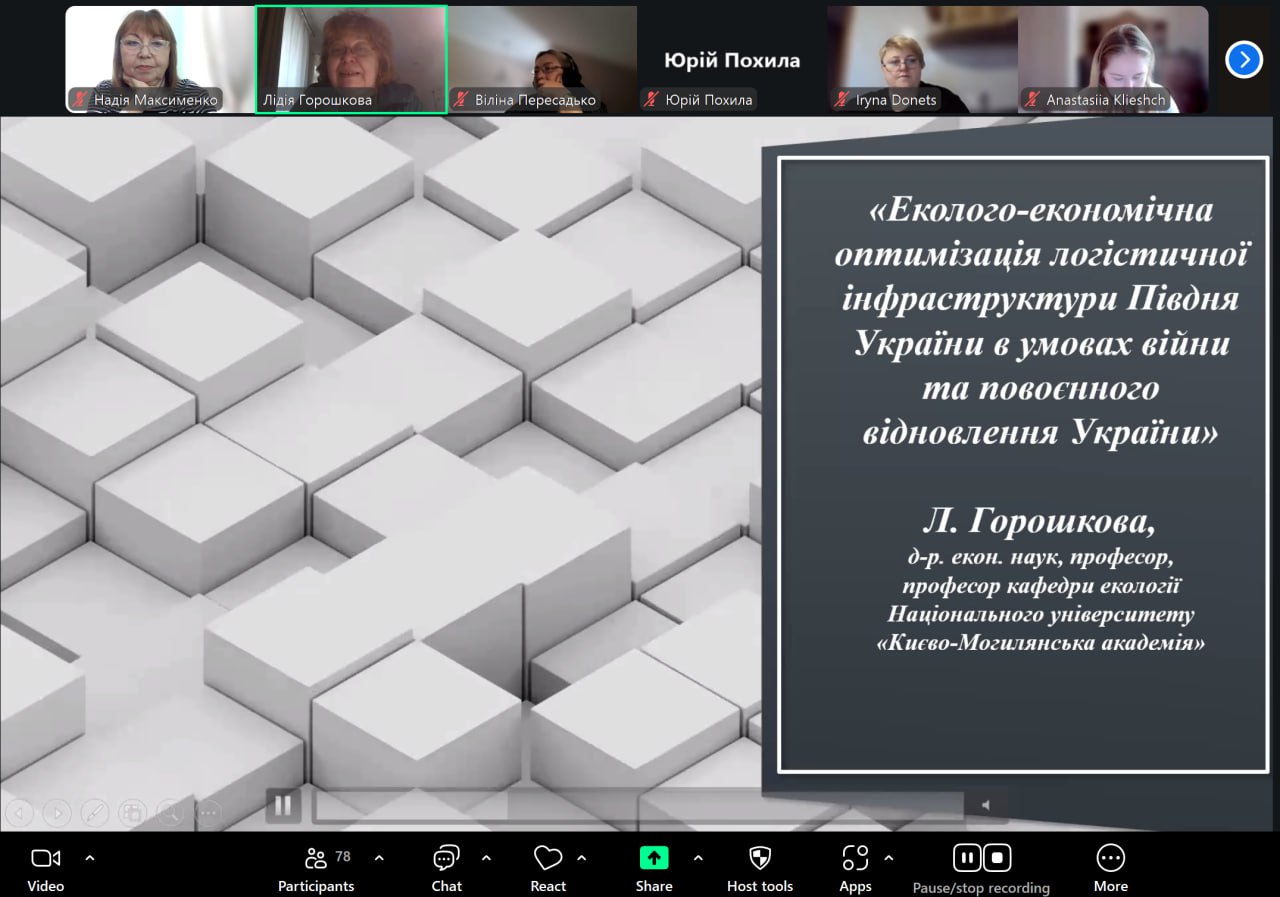Expand the Share options arrow
Screen dimensions: 1280x897
coord(698,858)
